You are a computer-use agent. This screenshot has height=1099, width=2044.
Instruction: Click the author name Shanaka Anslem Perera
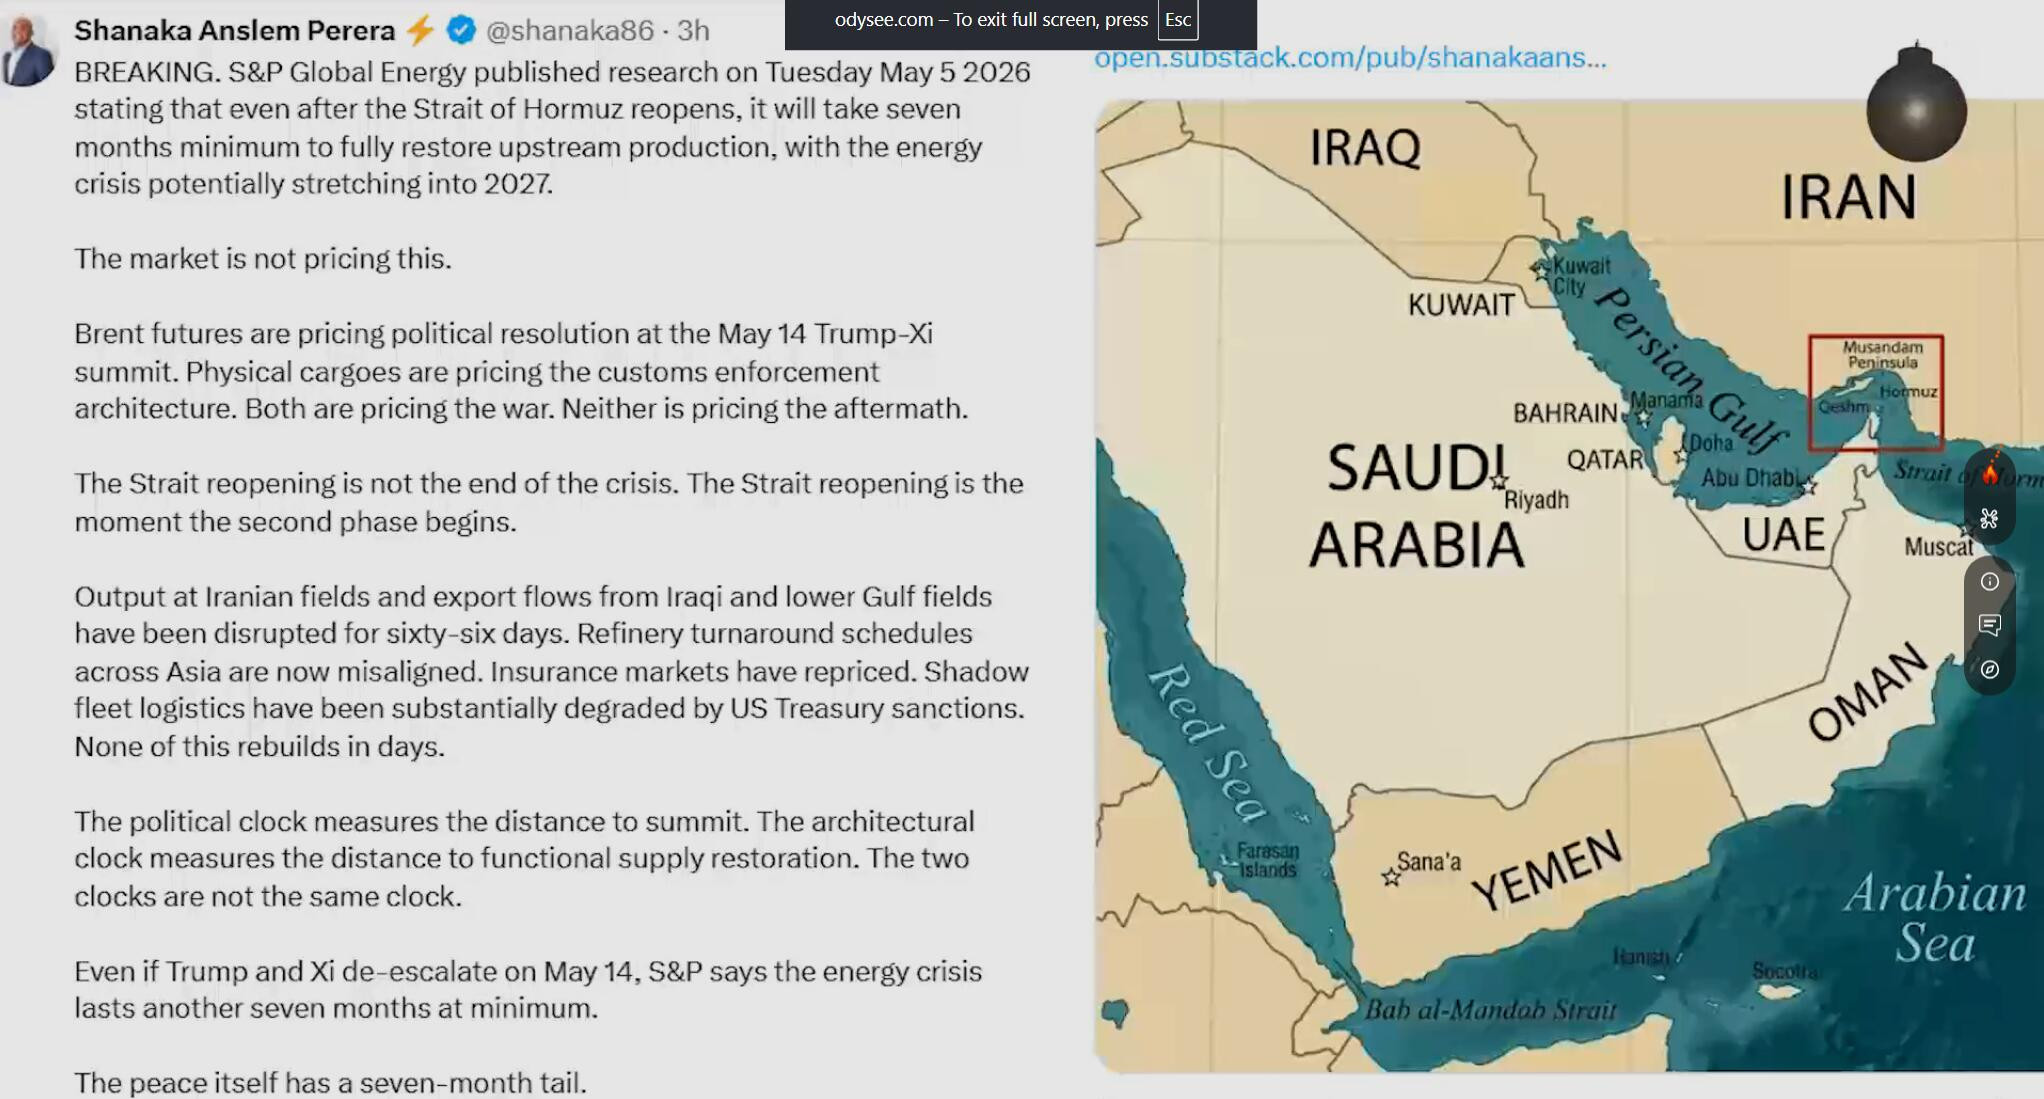point(235,30)
